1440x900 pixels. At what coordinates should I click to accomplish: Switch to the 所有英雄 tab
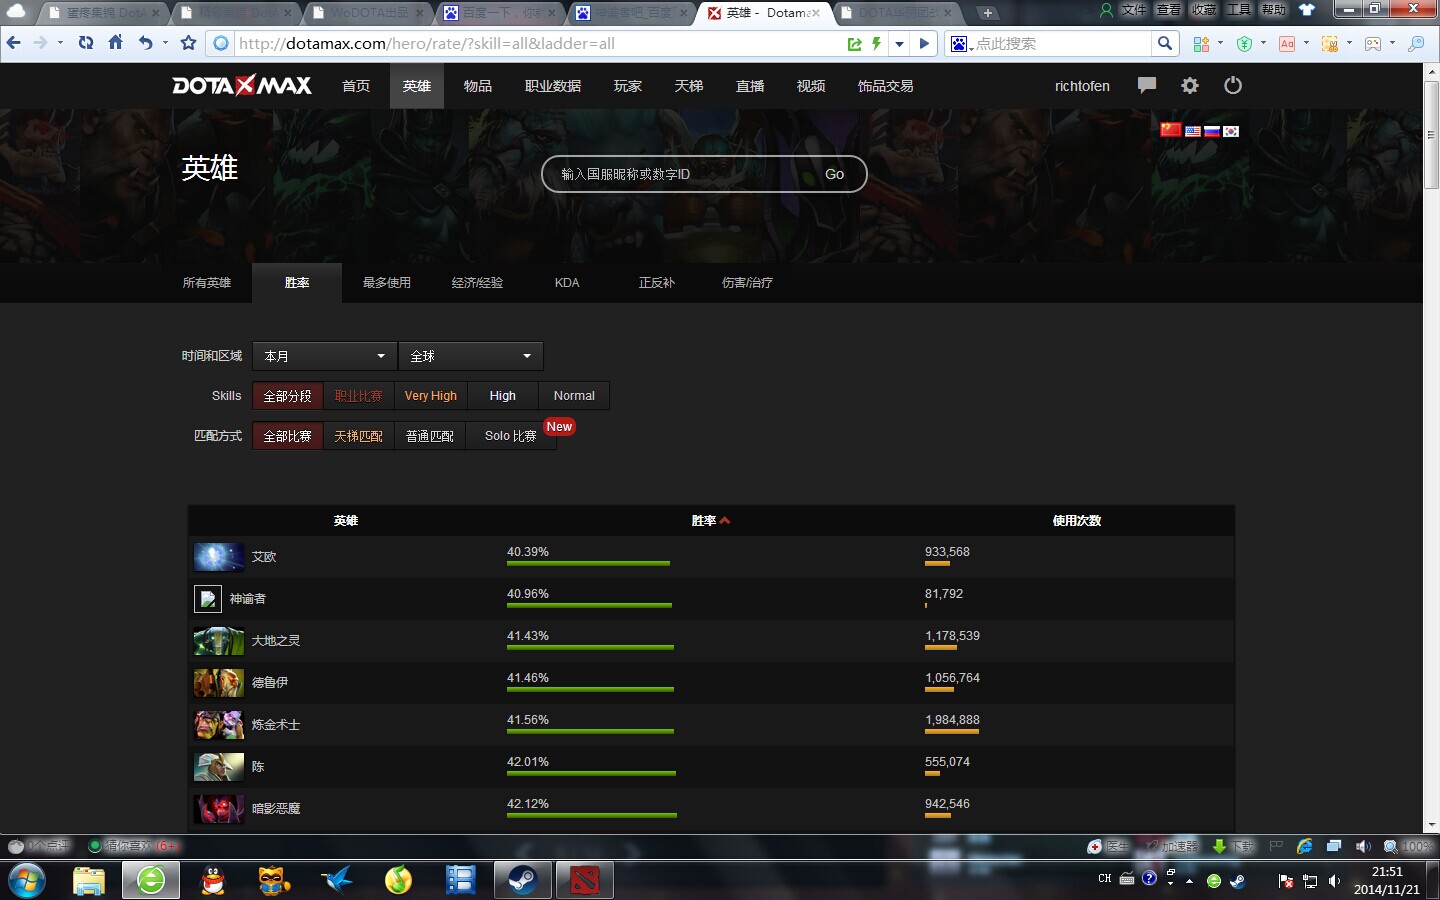tap(207, 283)
